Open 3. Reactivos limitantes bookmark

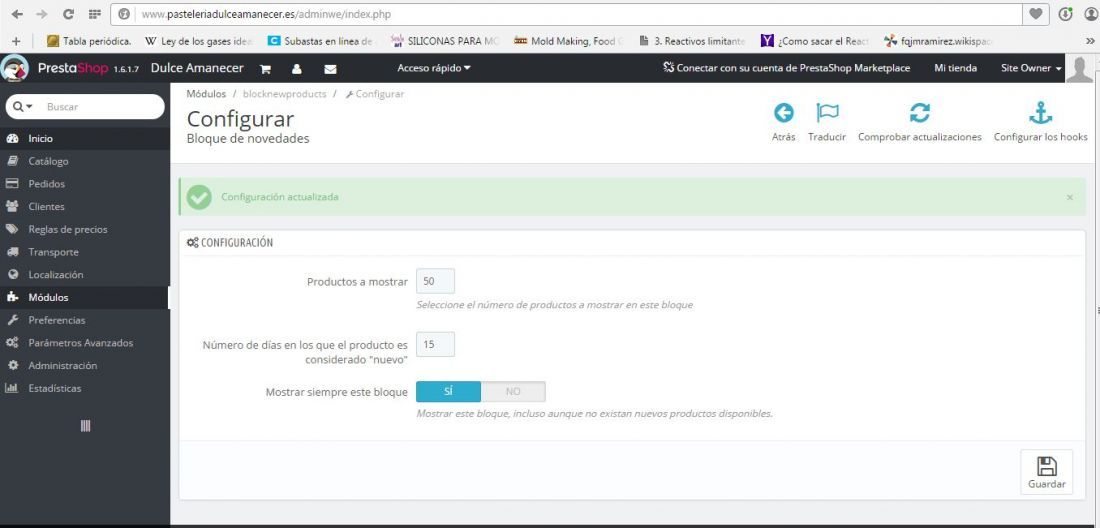(x=692, y=41)
